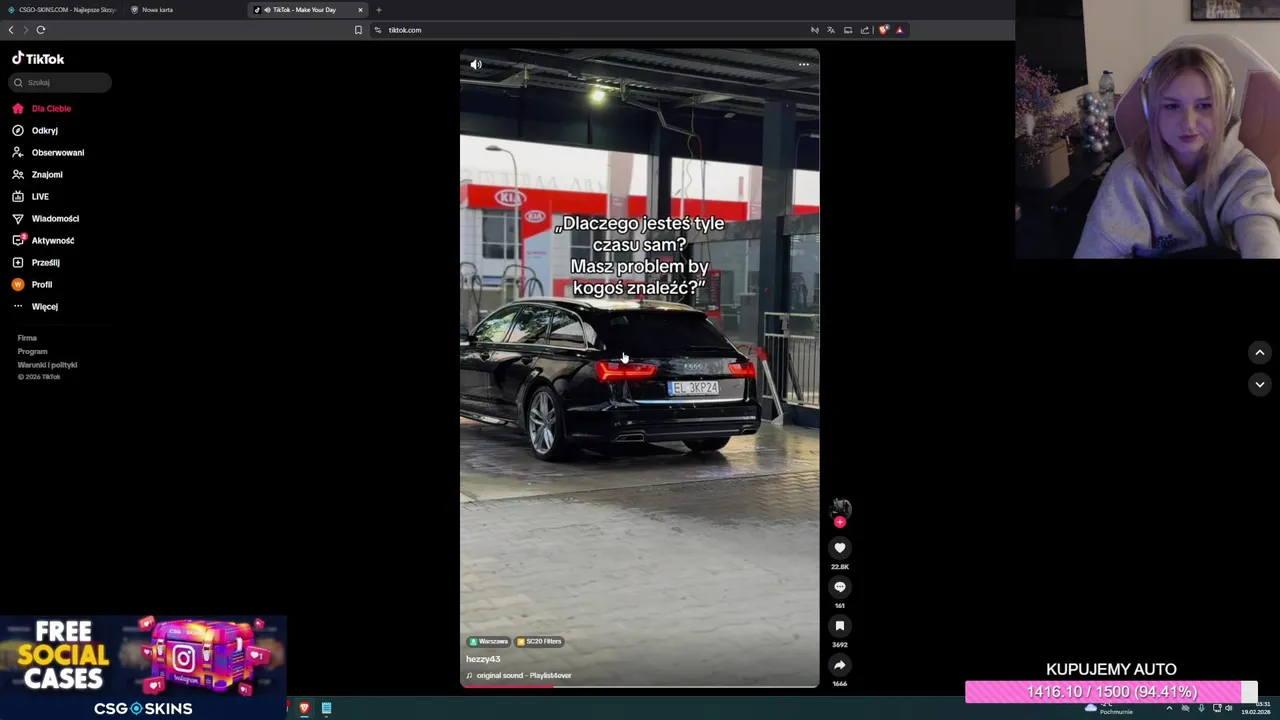
Task: Open the Dla Ciebie feed
Action: click(x=42, y=108)
